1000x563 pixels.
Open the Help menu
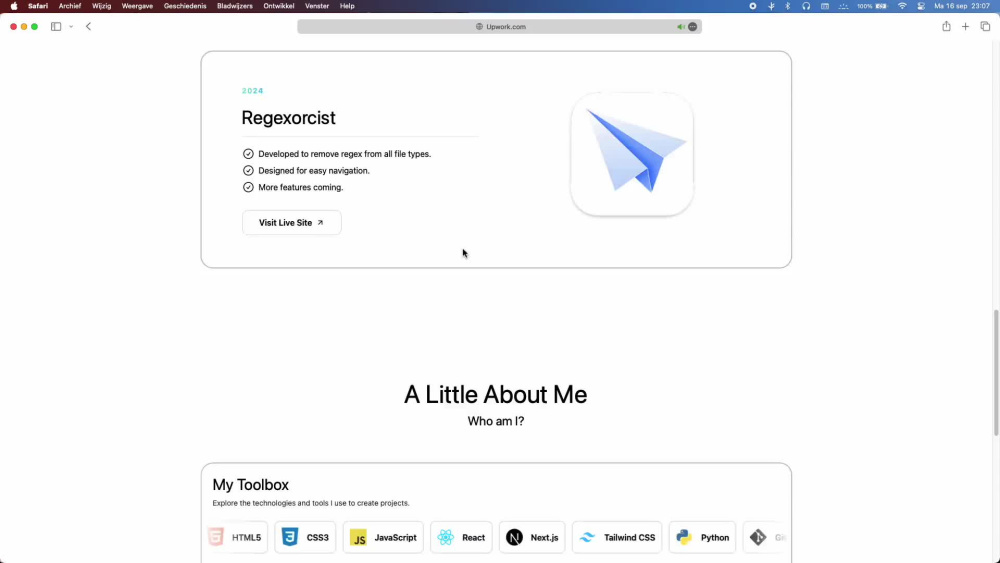pos(347,6)
